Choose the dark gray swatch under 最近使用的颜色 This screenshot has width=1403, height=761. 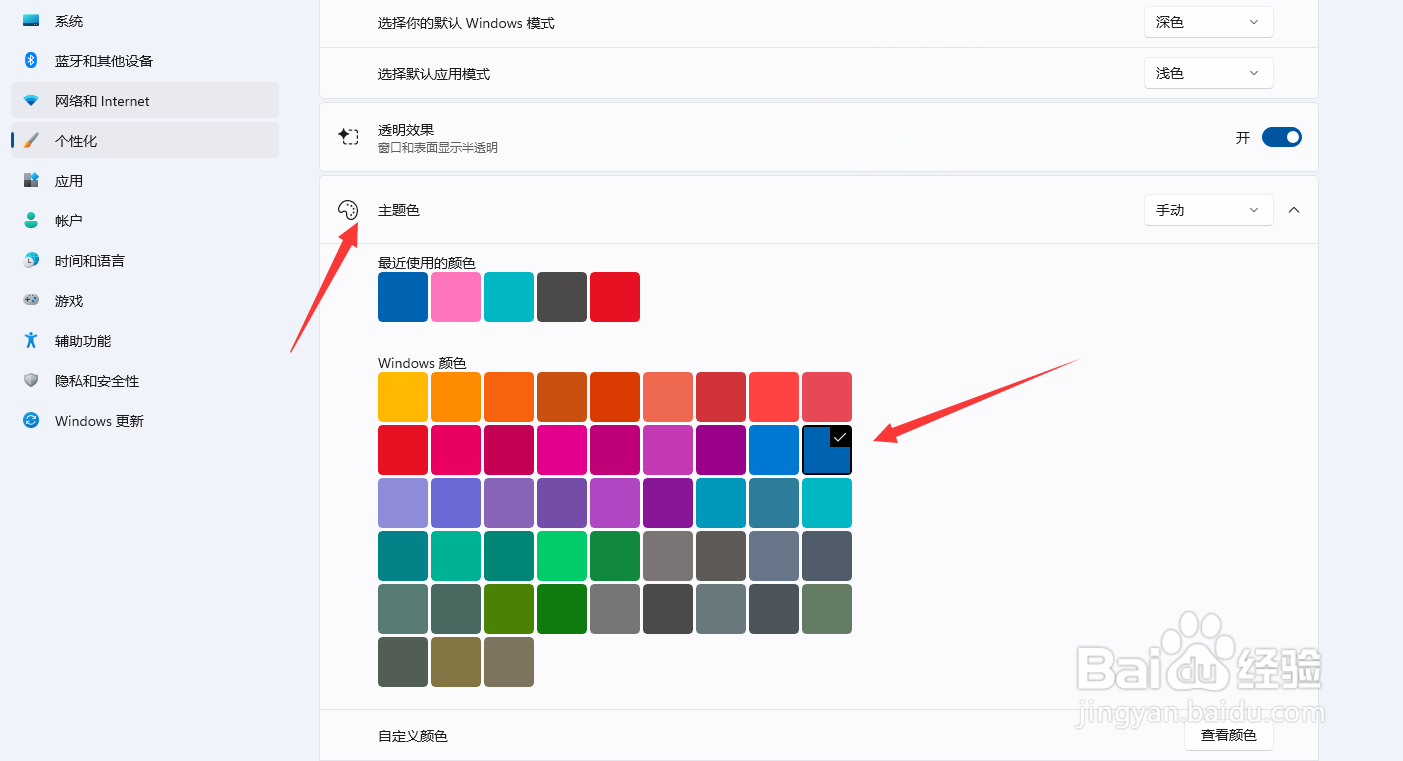point(562,297)
